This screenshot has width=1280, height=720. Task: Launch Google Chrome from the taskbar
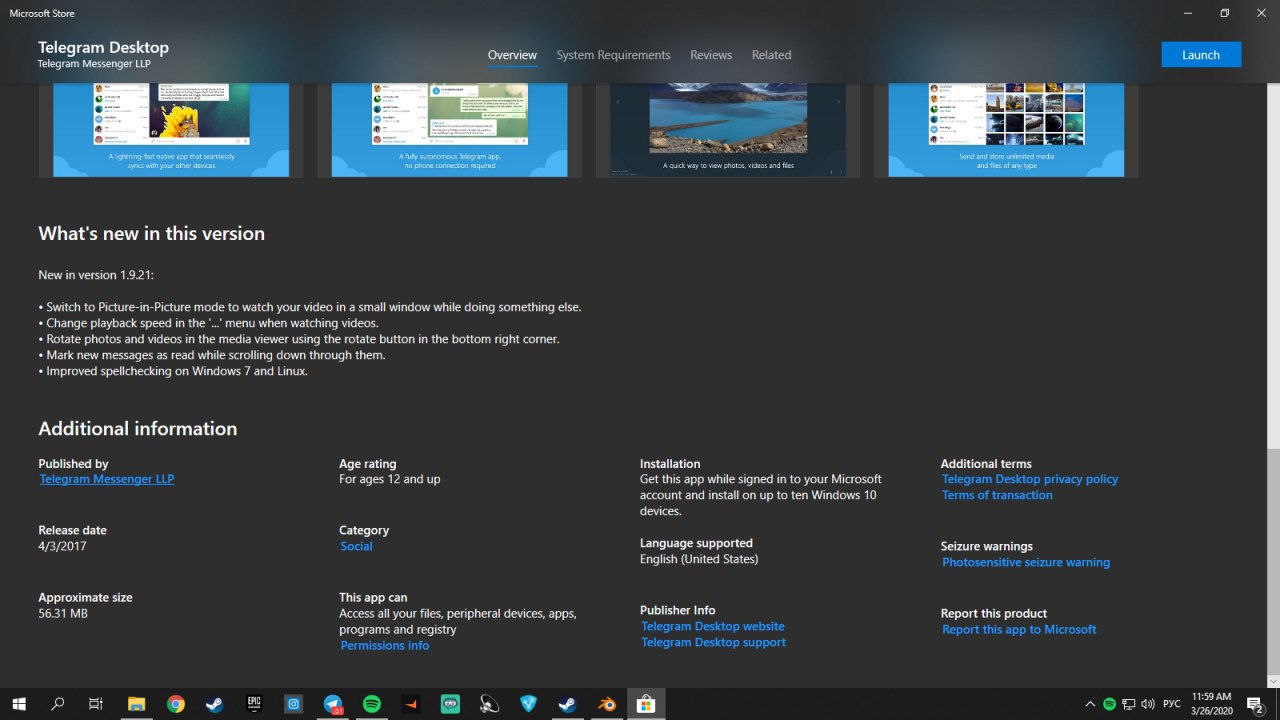[175, 704]
